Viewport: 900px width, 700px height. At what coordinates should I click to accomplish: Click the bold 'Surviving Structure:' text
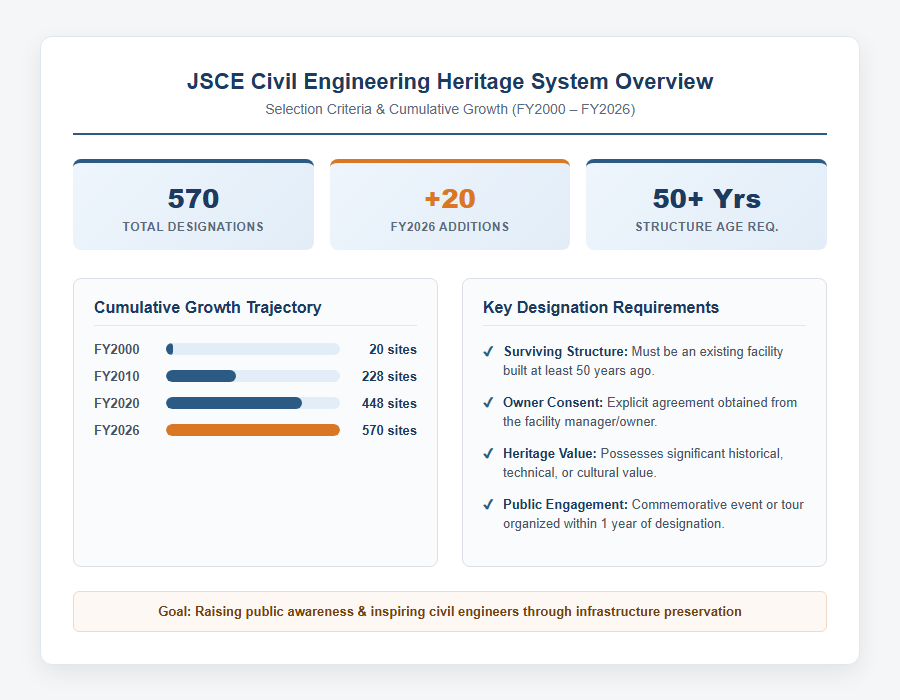pos(566,352)
